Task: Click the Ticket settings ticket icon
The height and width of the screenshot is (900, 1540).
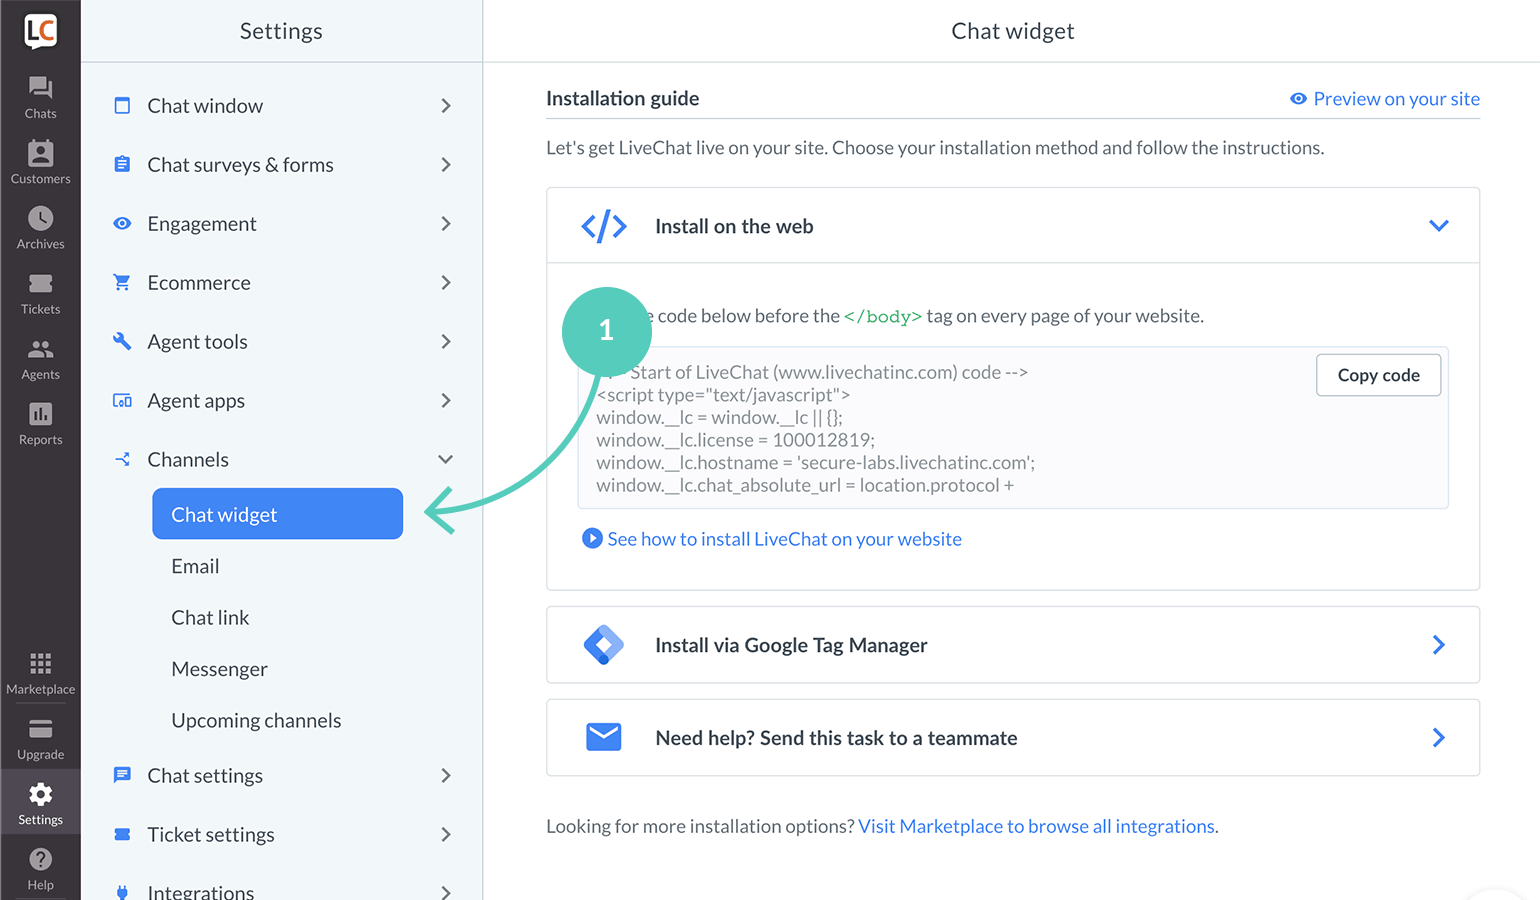Action: coord(122,834)
